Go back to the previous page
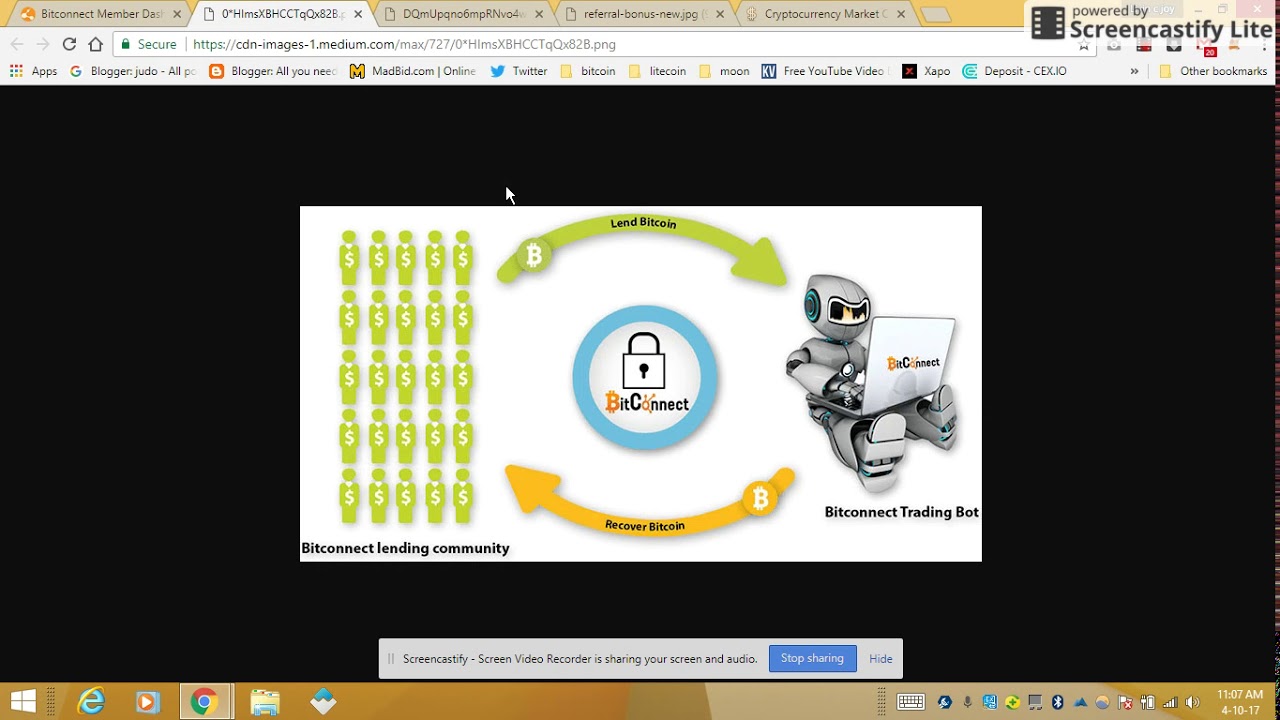Screen dimensions: 1280x720 coord(17,44)
